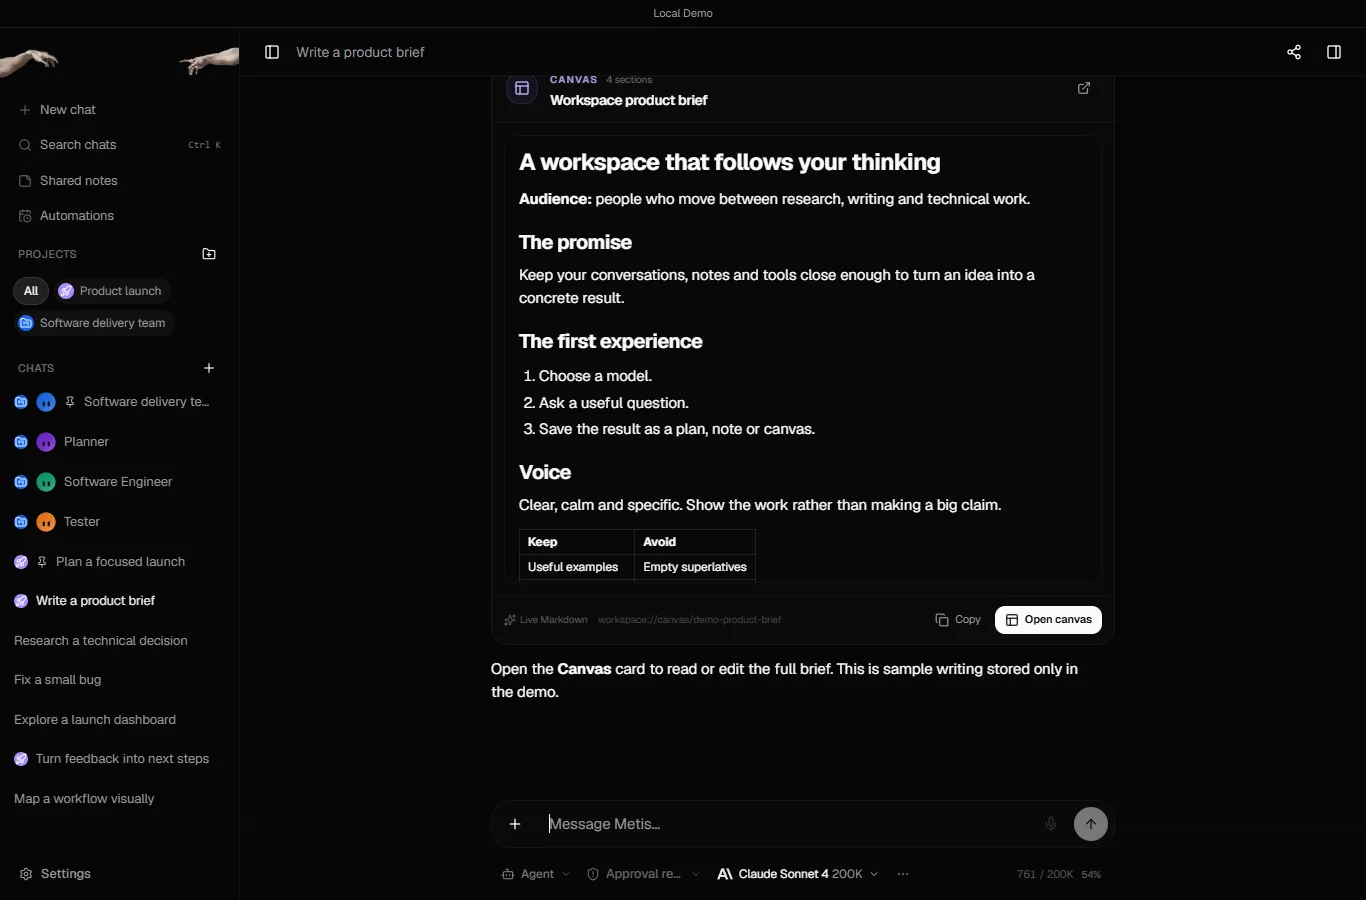The image size is (1366, 900).
Task: Open the Tester chat
Action: tap(119, 522)
